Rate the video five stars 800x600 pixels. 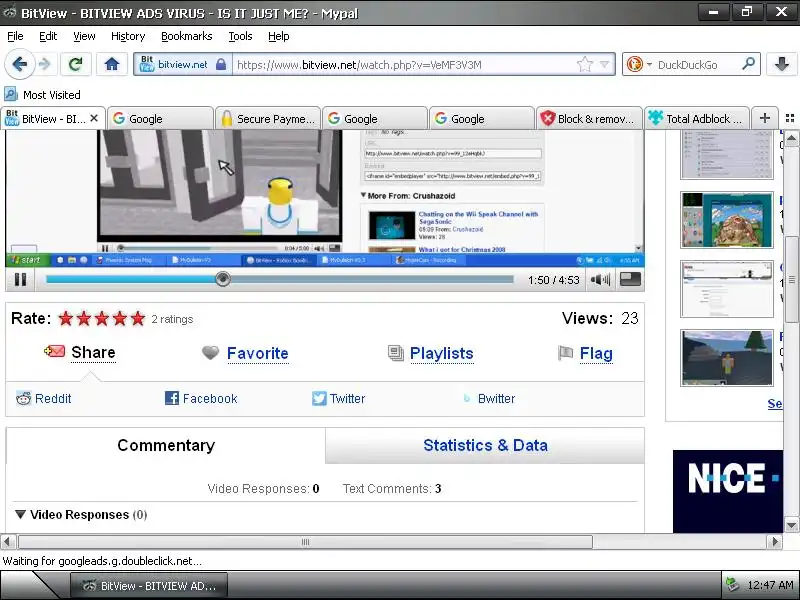138,318
